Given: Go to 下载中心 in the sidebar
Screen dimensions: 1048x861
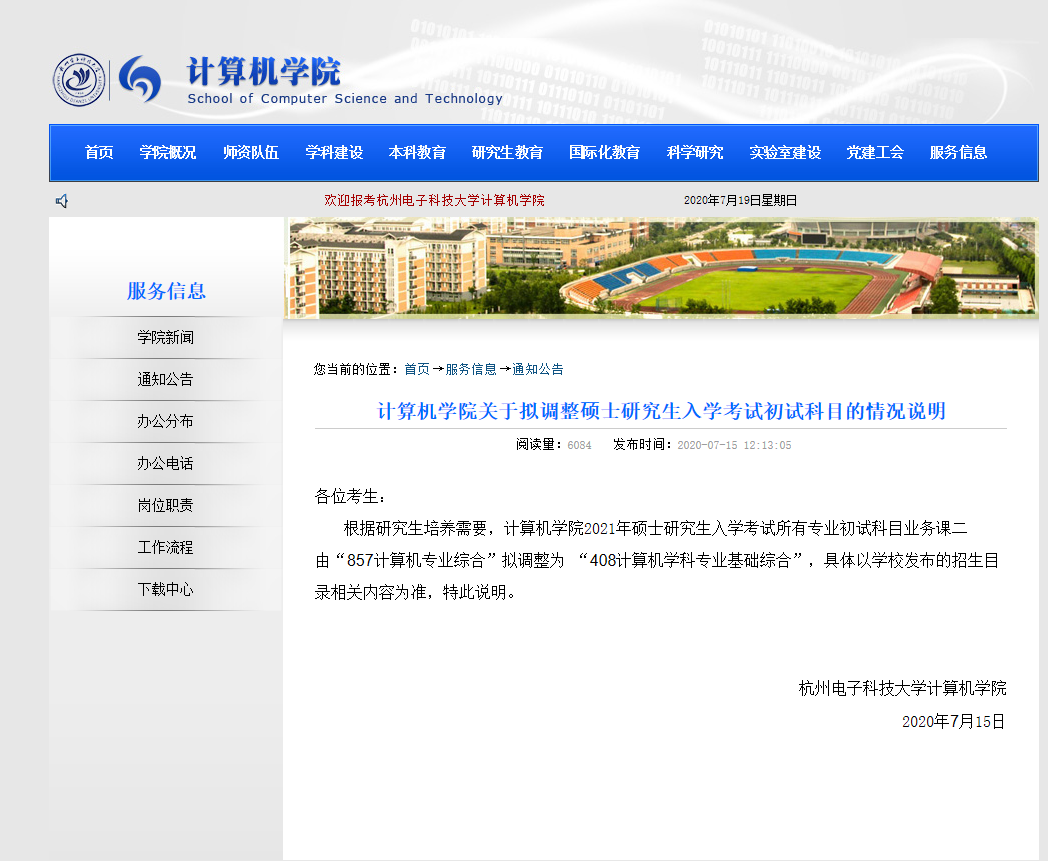Looking at the screenshot, I should point(166,590).
